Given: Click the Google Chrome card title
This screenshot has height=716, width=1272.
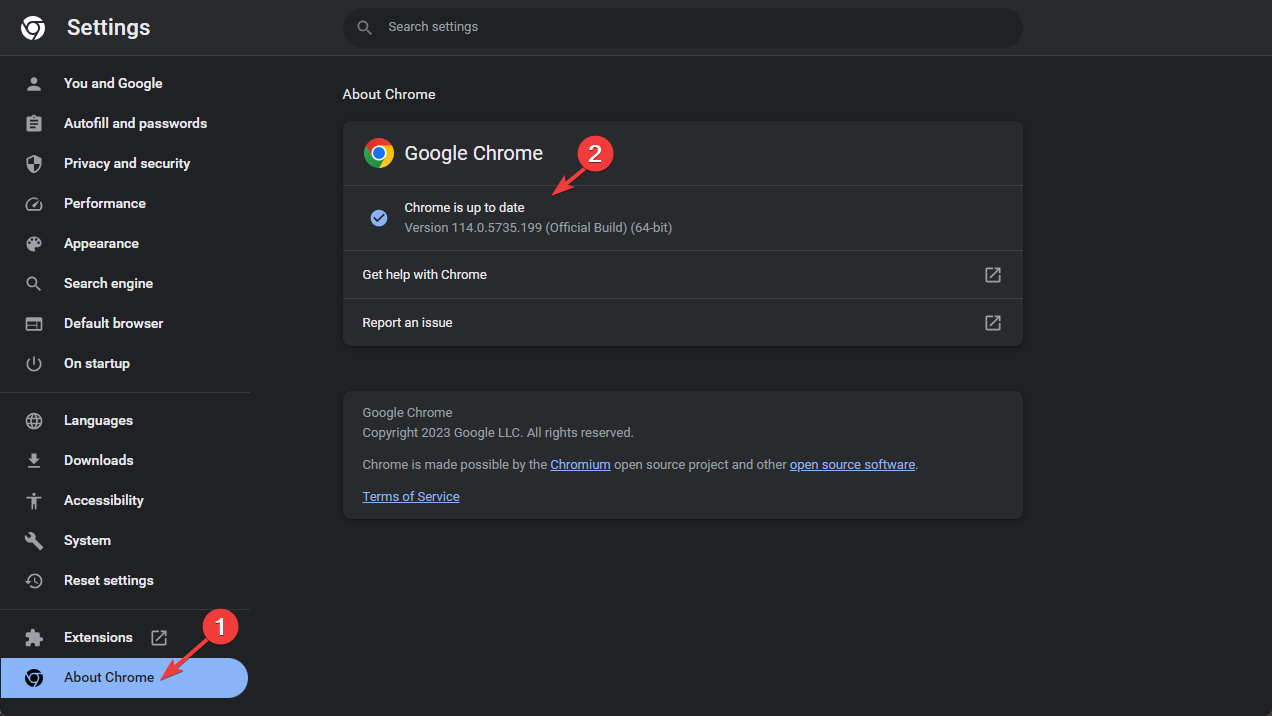Looking at the screenshot, I should pos(474,153).
